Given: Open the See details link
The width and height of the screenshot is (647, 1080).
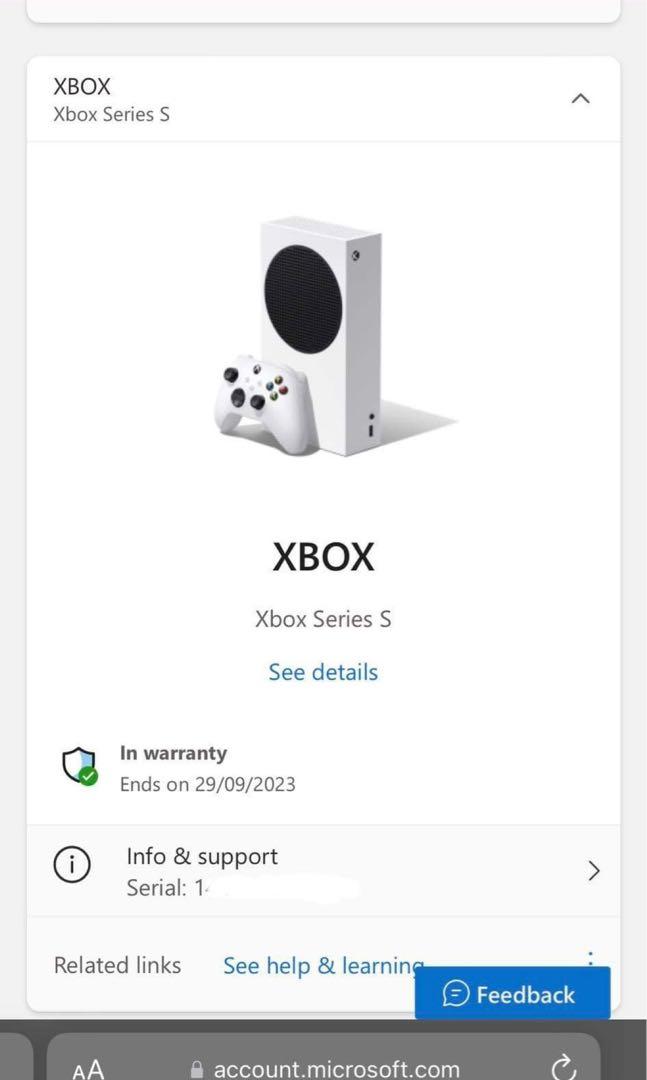Looking at the screenshot, I should [323, 671].
